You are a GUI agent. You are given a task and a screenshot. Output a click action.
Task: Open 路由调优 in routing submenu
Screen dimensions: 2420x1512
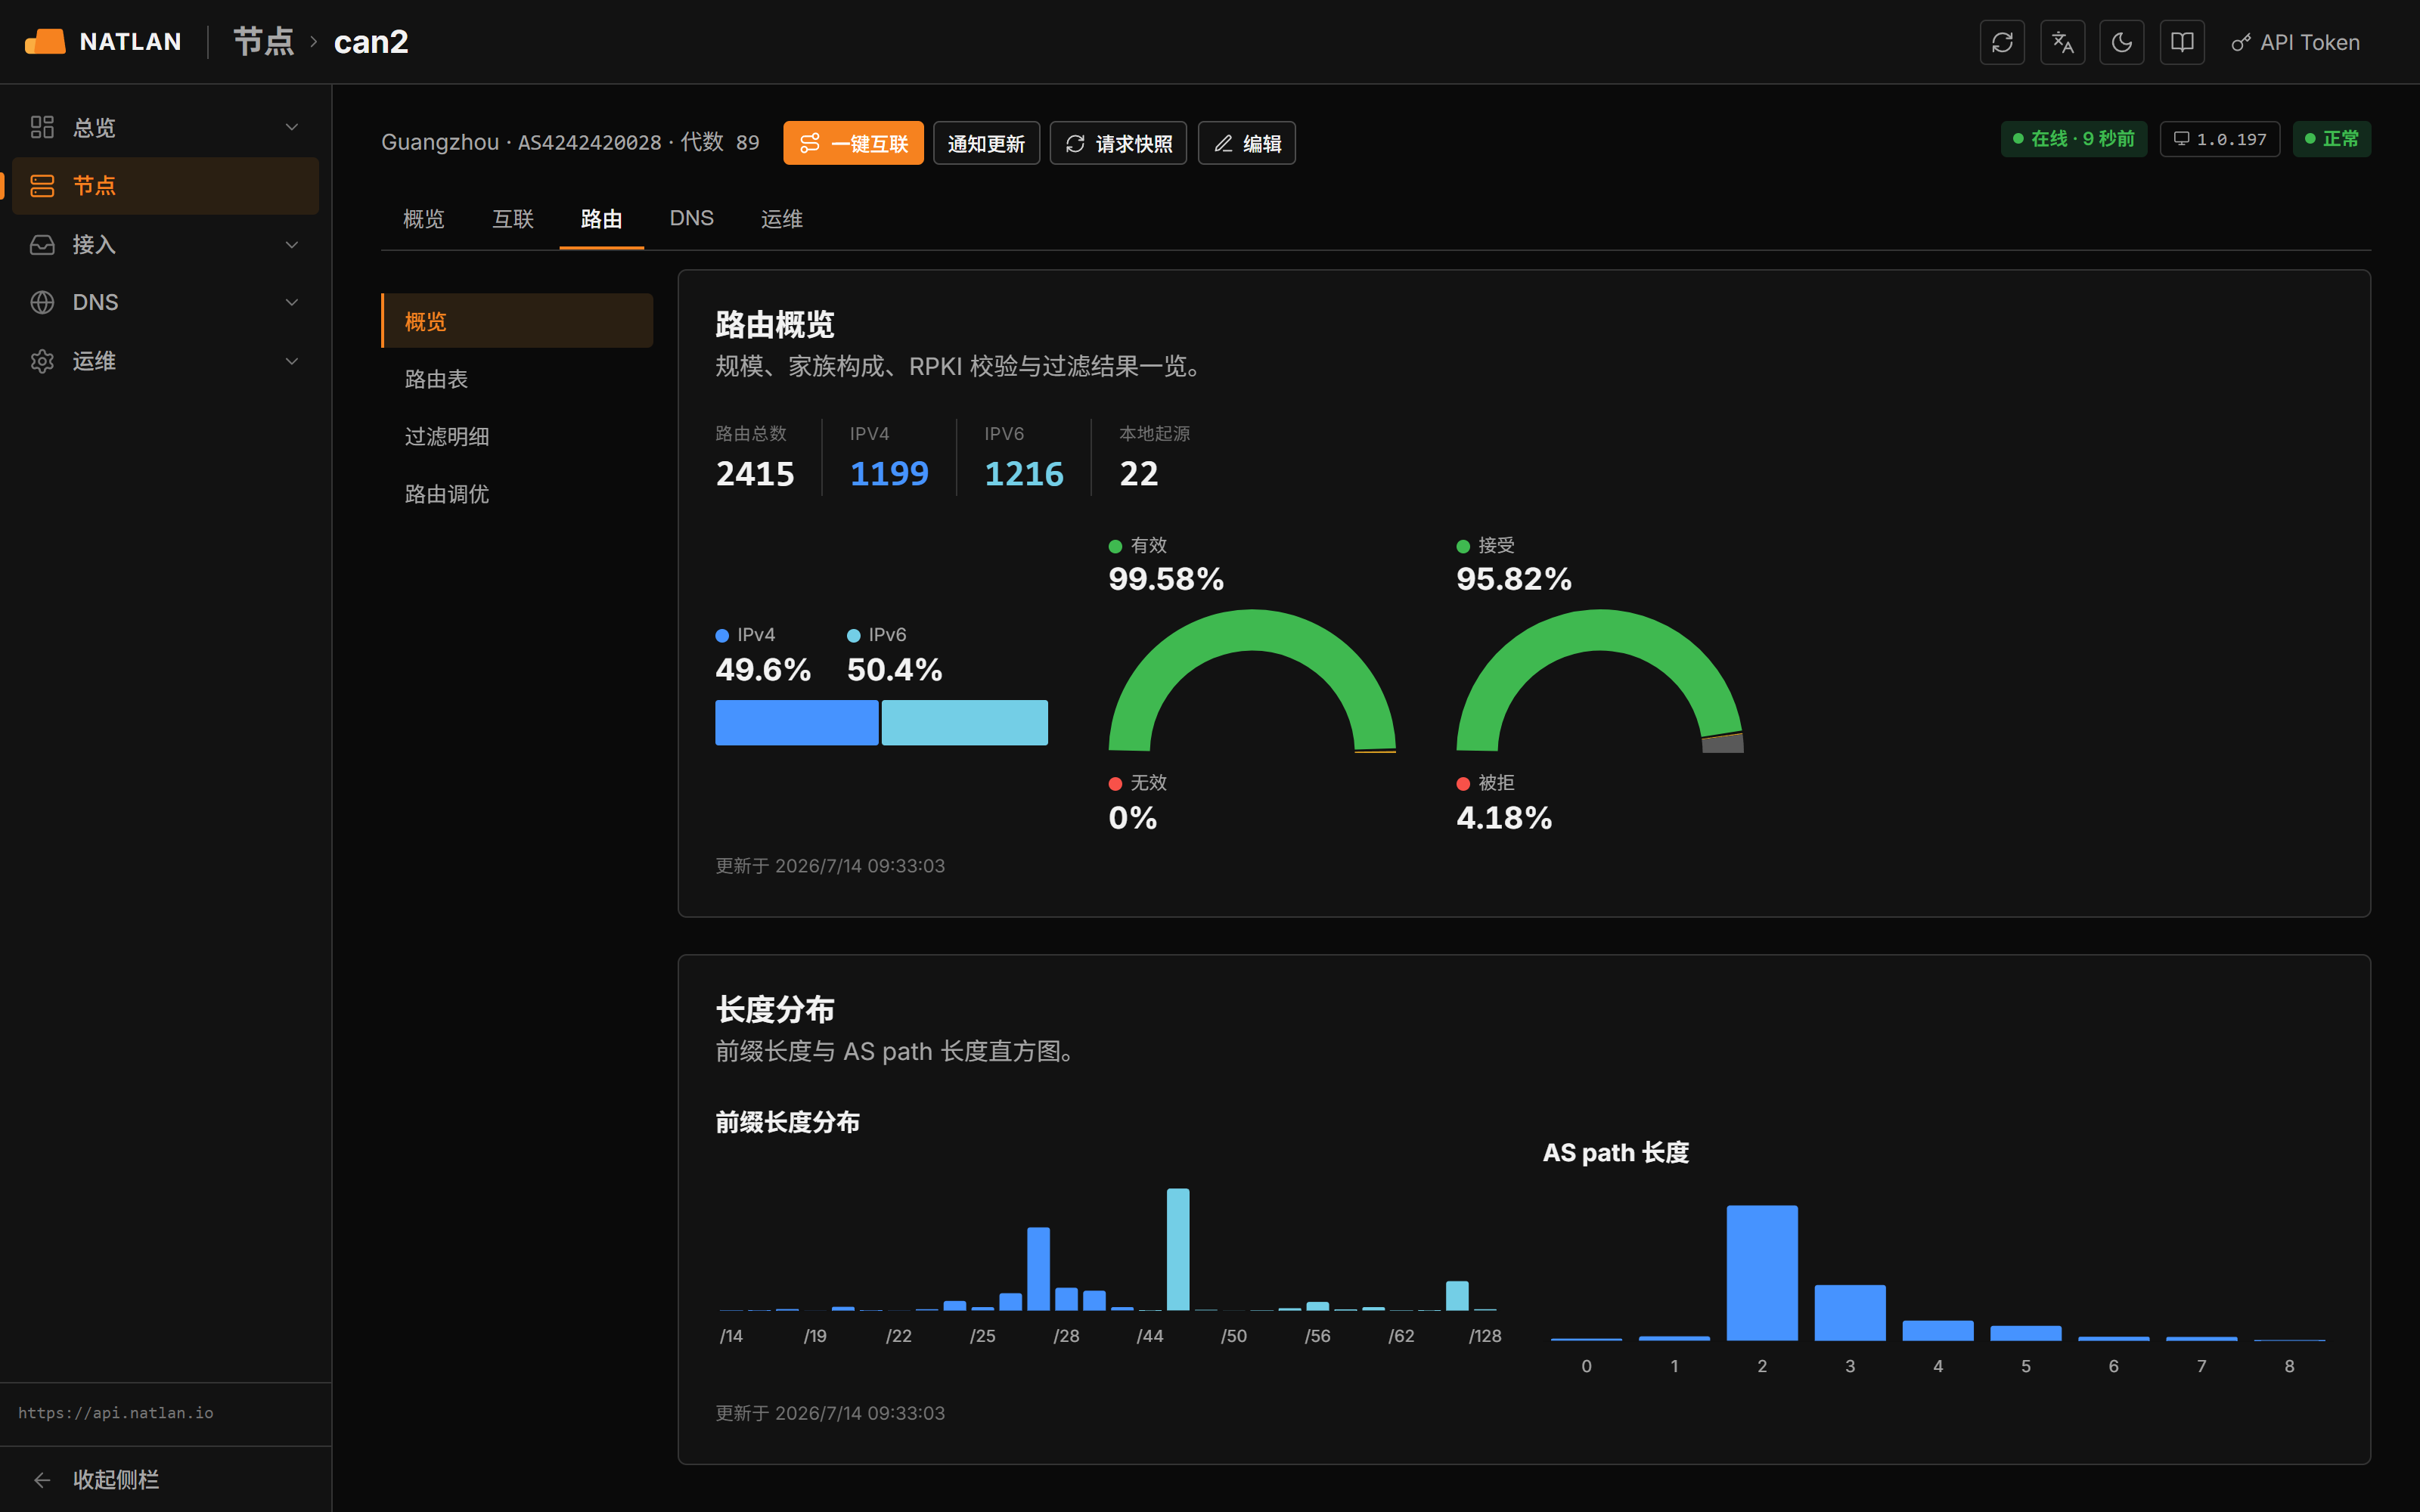pyautogui.click(x=517, y=494)
